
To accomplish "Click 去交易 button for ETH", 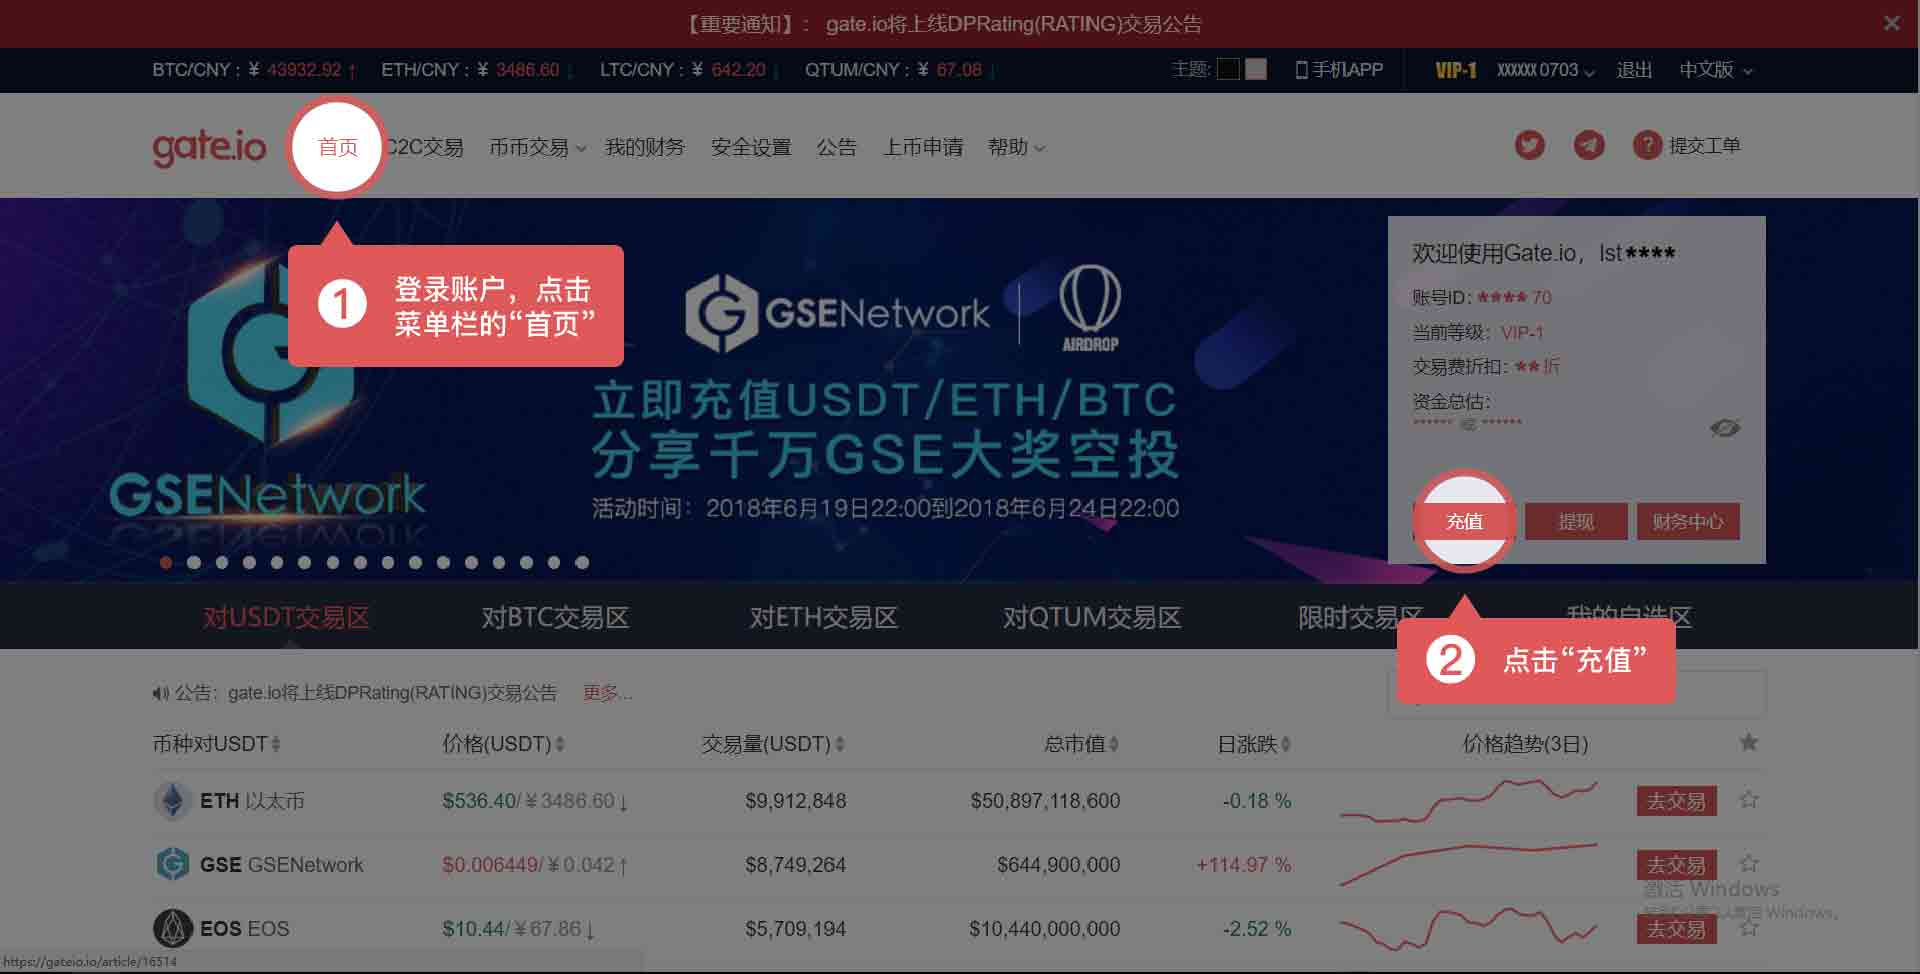I will pos(1676,801).
